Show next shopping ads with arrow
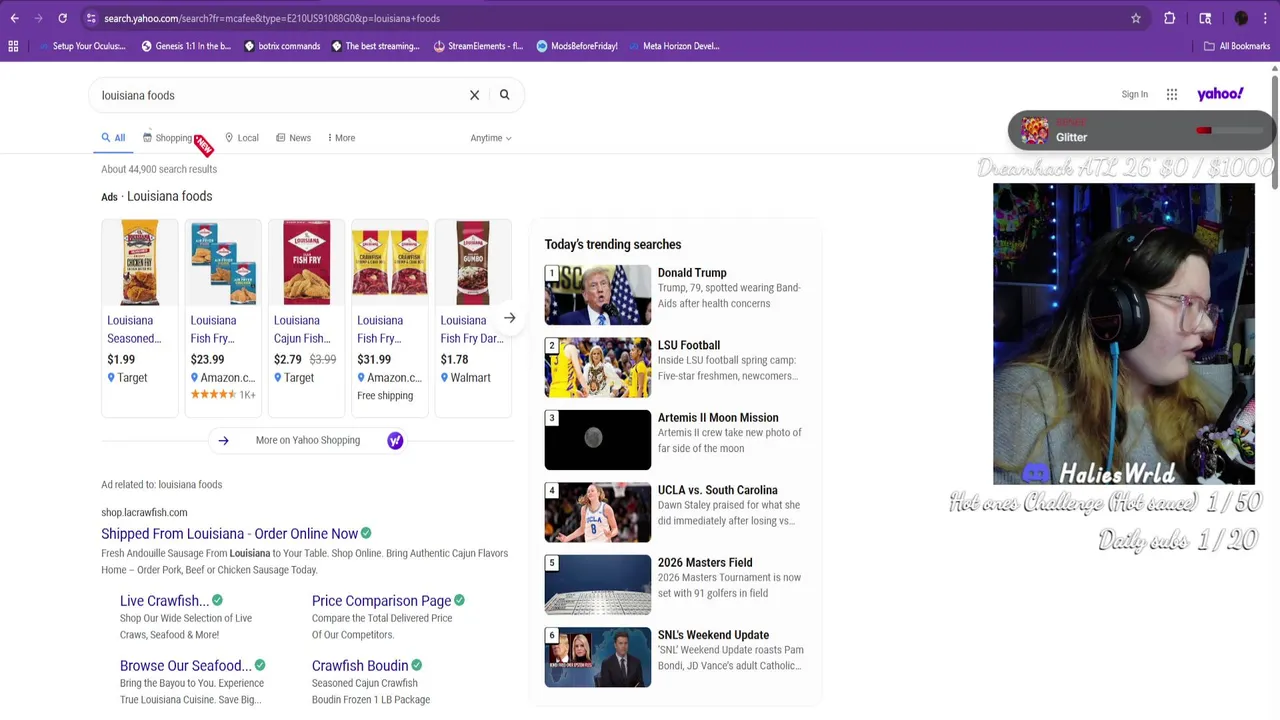The height and width of the screenshot is (720, 1280). (509, 318)
